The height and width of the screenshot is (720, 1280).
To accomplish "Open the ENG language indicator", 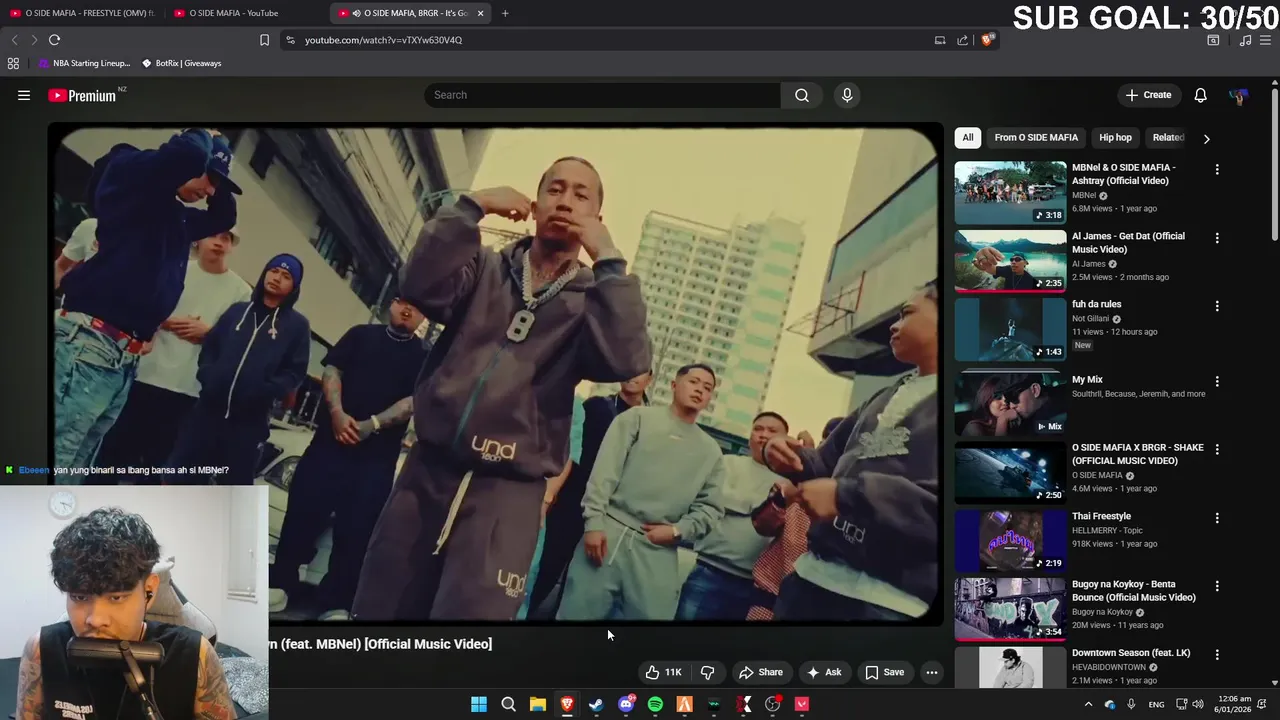I will tap(1156, 704).
